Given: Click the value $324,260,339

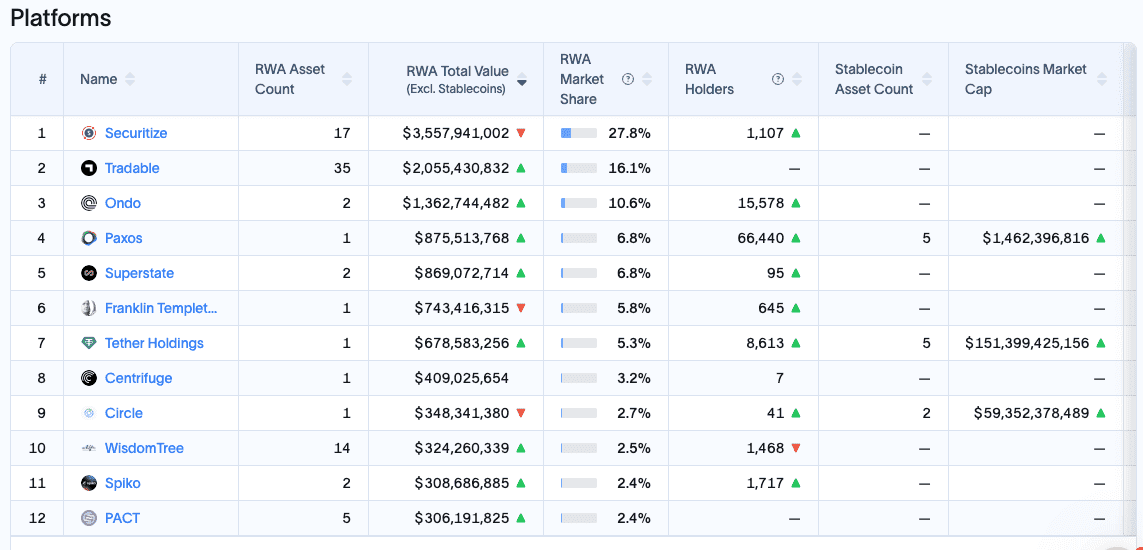Looking at the screenshot, I should pyautogui.click(x=462, y=448).
